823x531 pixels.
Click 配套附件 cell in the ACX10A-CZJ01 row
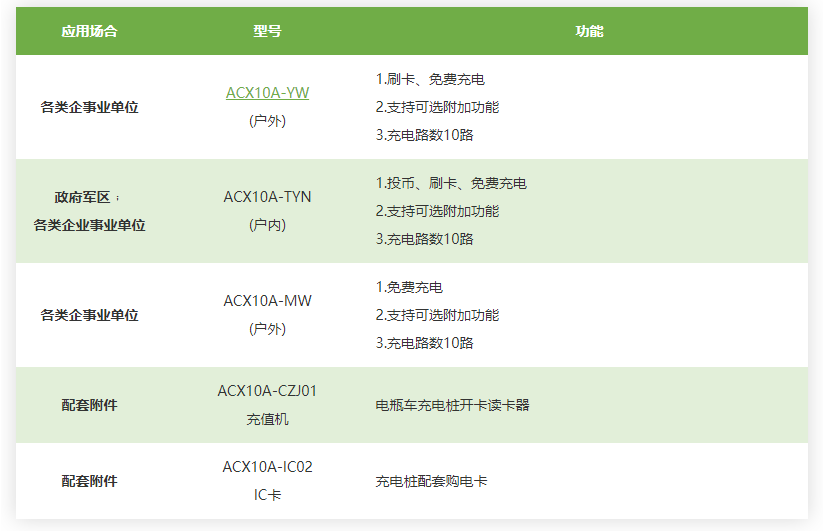(89, 405)
